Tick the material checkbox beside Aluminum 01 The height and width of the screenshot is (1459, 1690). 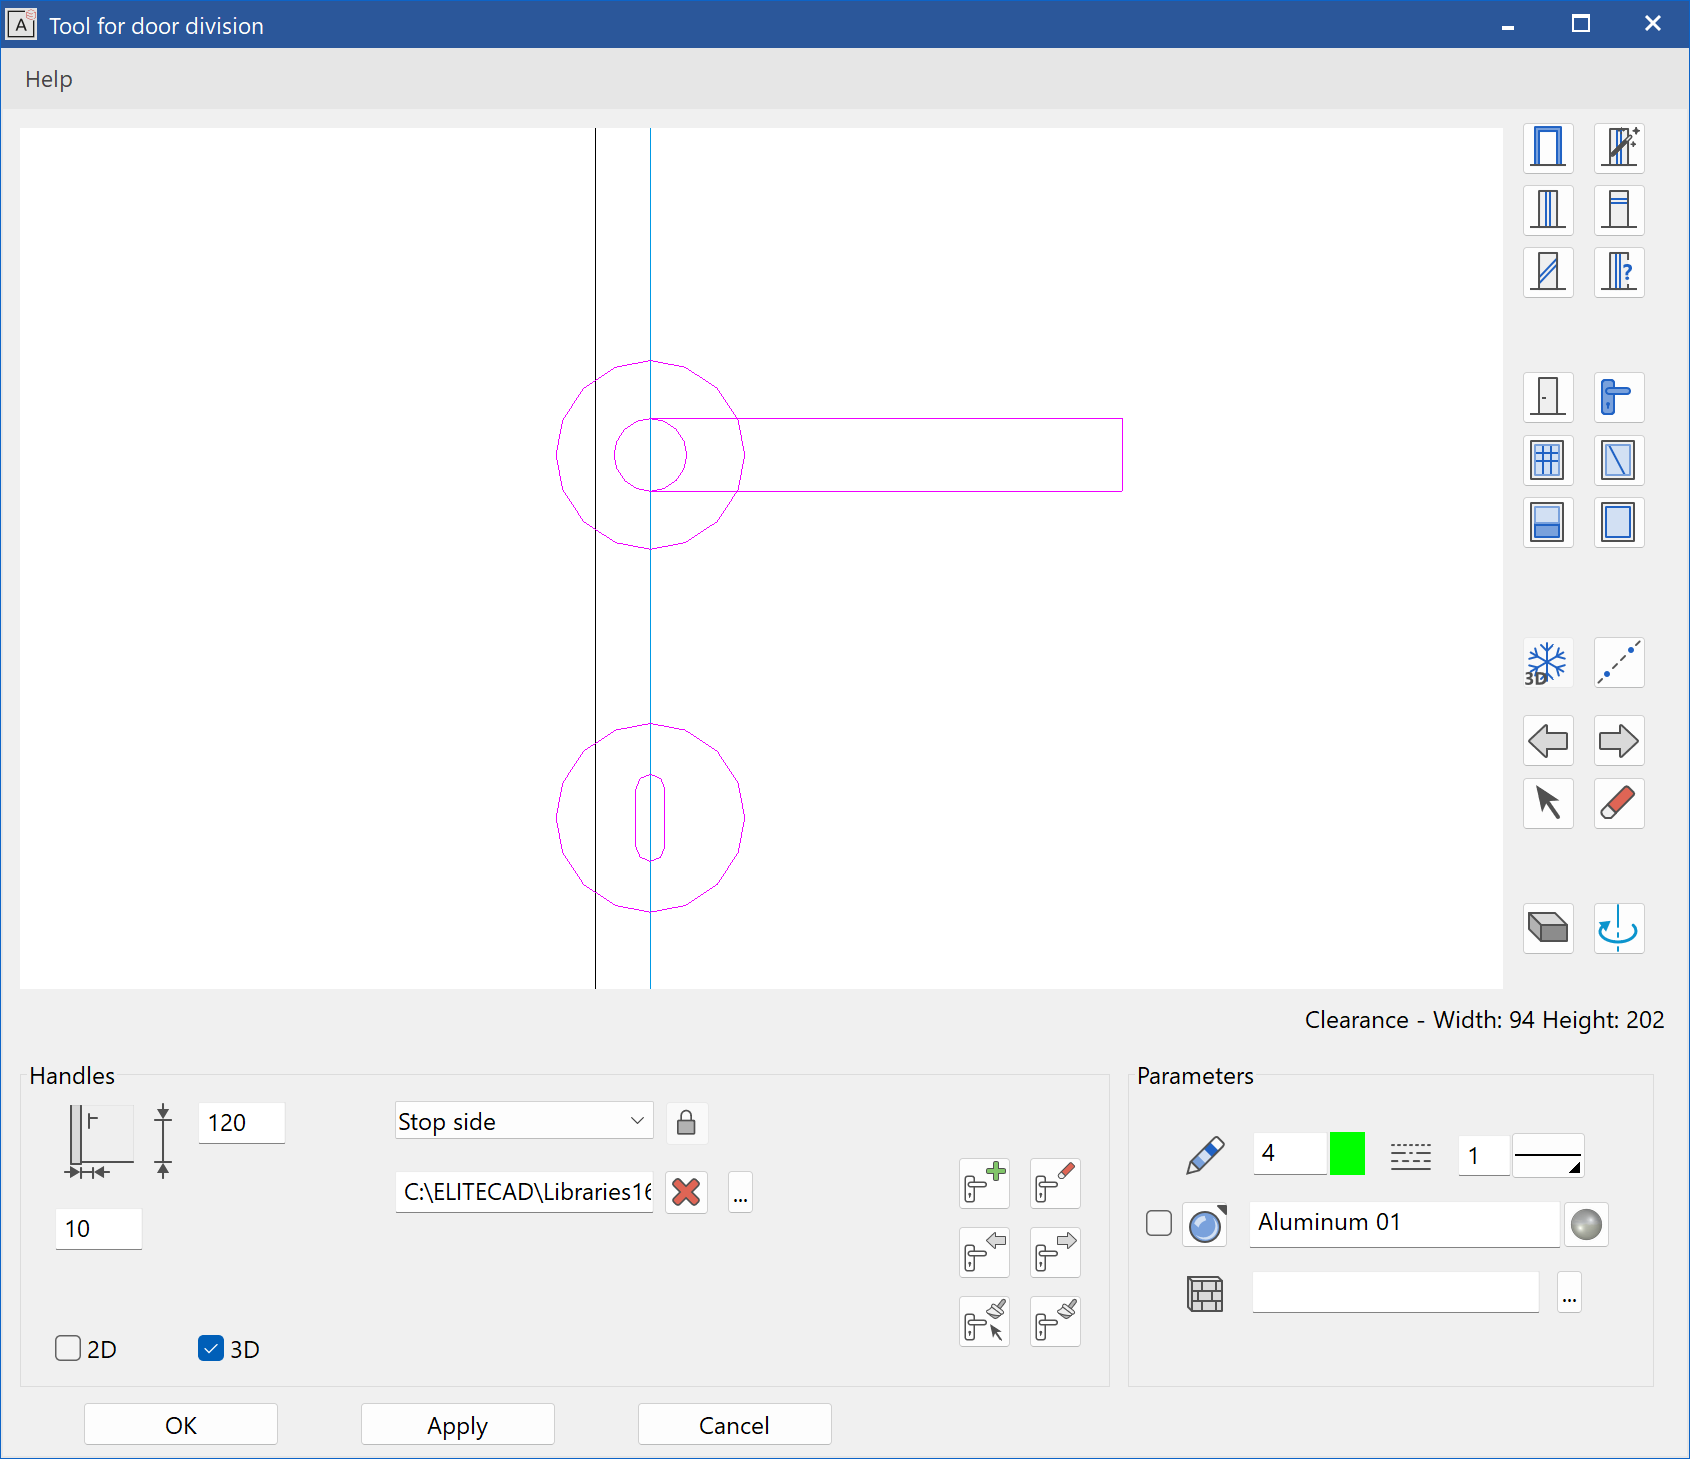coord(1158,1223)
